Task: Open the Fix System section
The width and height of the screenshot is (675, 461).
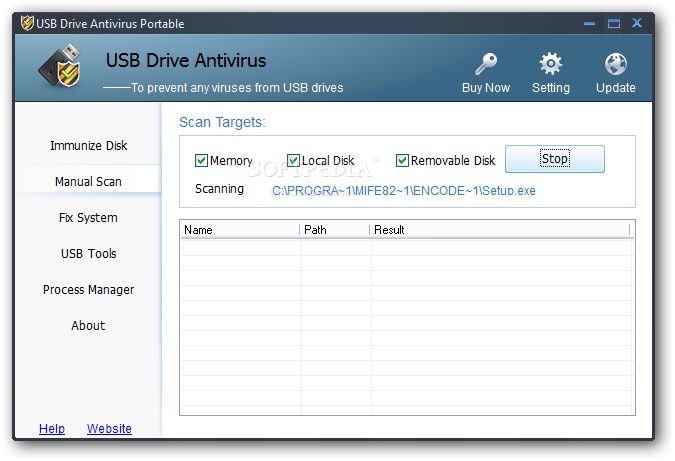Action: [x=89, y=217]
